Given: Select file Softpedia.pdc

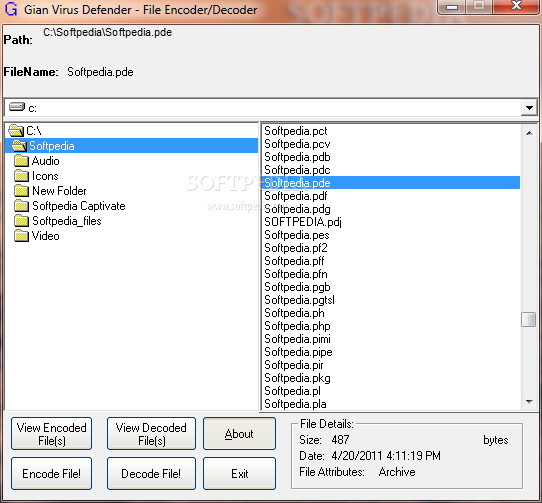Looking at the screenshot, I should [297, 170].
